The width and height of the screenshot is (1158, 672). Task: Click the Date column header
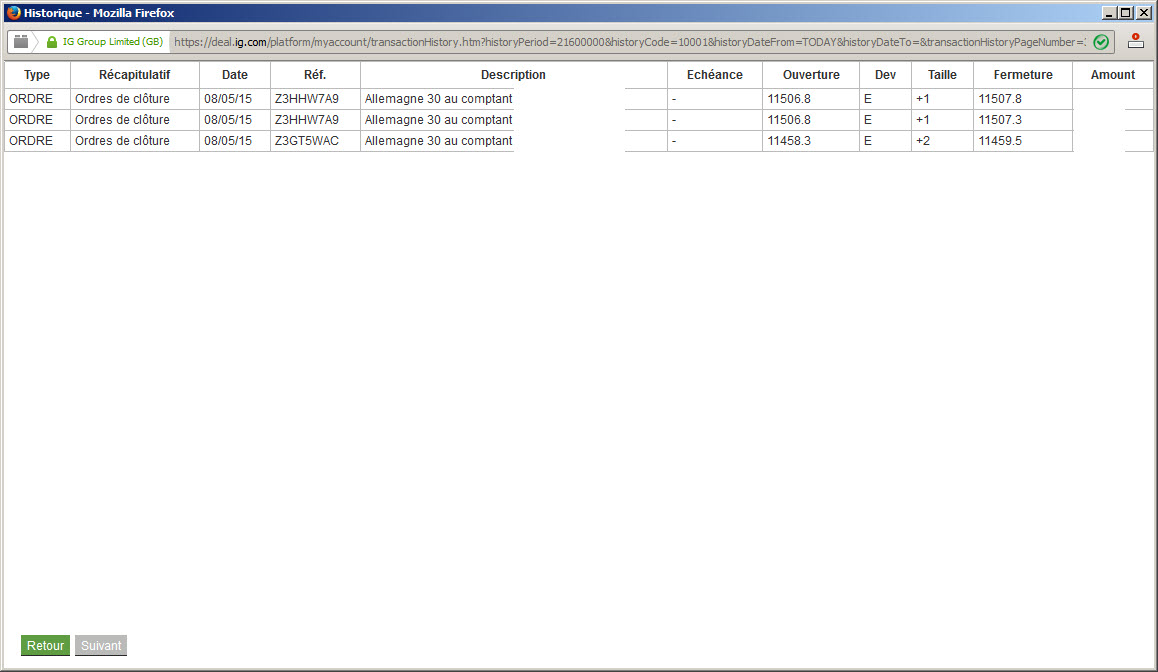(235, 75)
